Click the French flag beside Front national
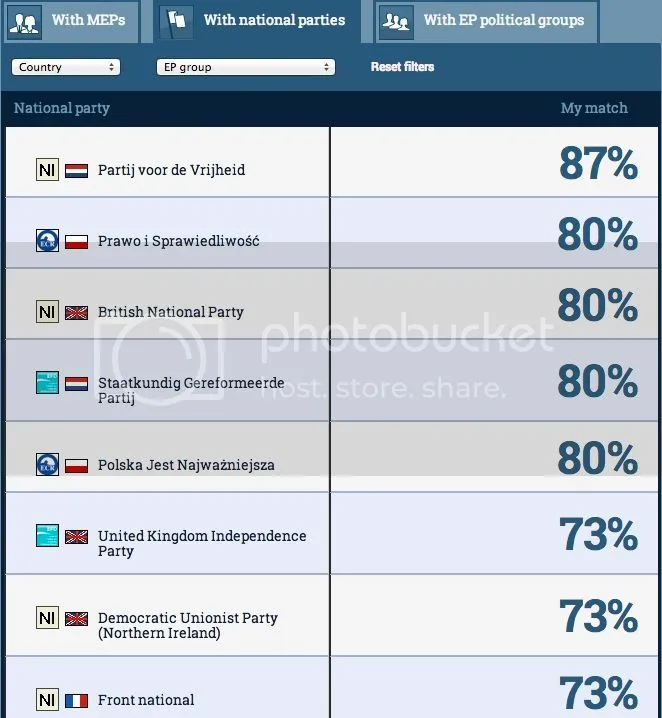This screenshot has height=718, width=662. [76, 700]
